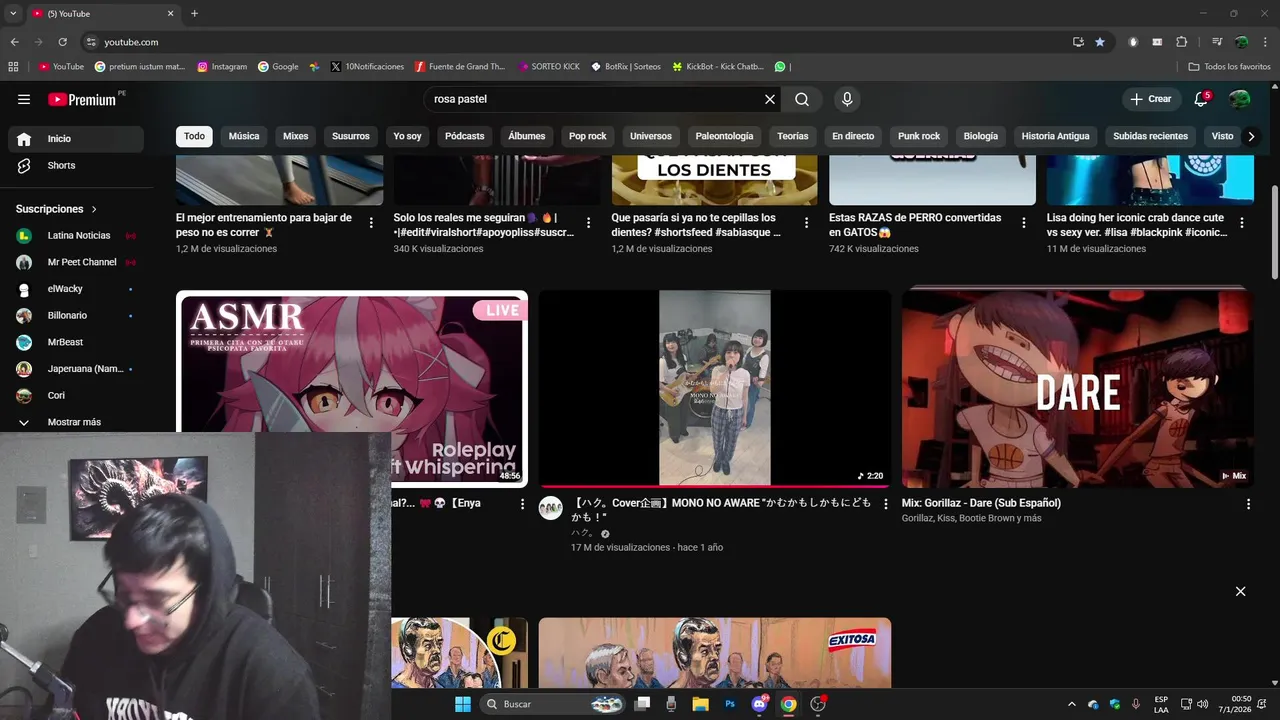Select the Mixes filter chip
The image size is (1280, 720).
pos(296,136)
